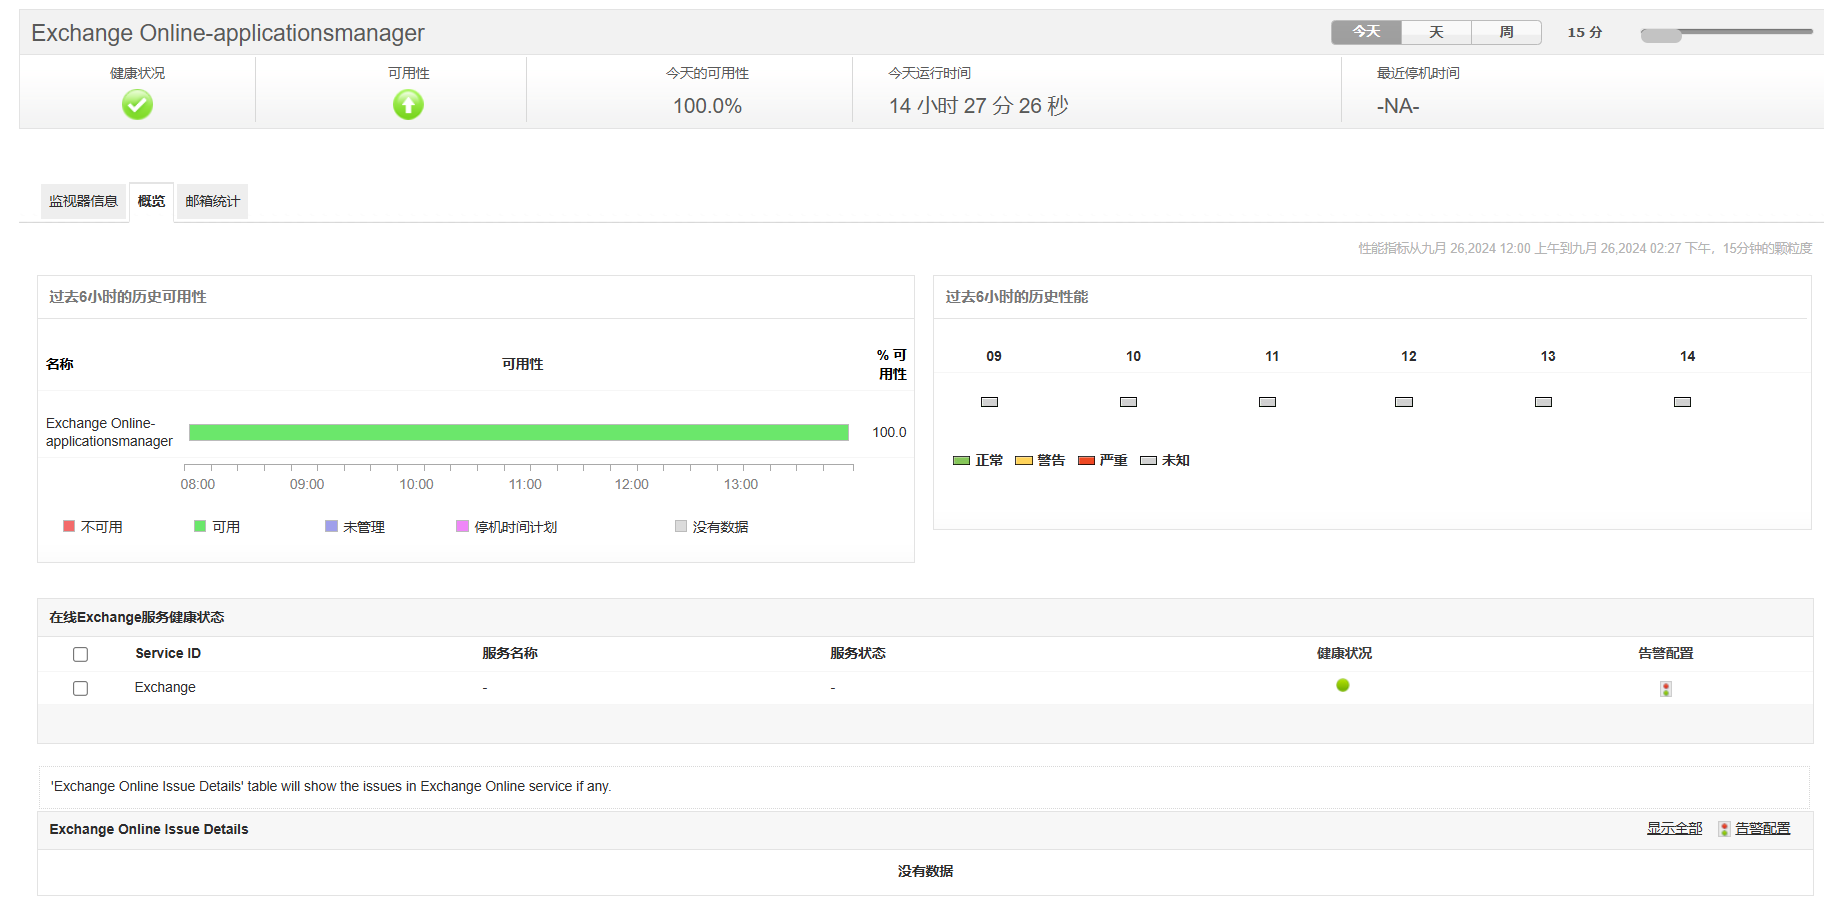Click the green health status checkmark icon
Viewport: 1824px width, 910px height.
137,105
